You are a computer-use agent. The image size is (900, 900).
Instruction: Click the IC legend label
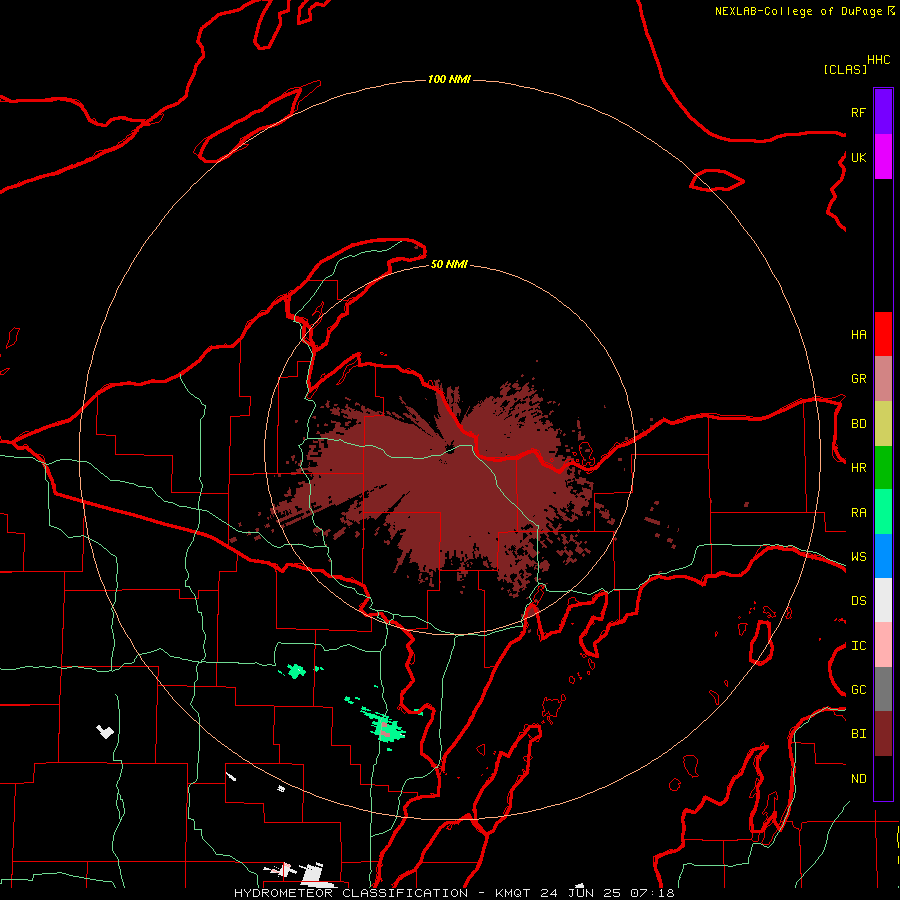pos(858,646)
